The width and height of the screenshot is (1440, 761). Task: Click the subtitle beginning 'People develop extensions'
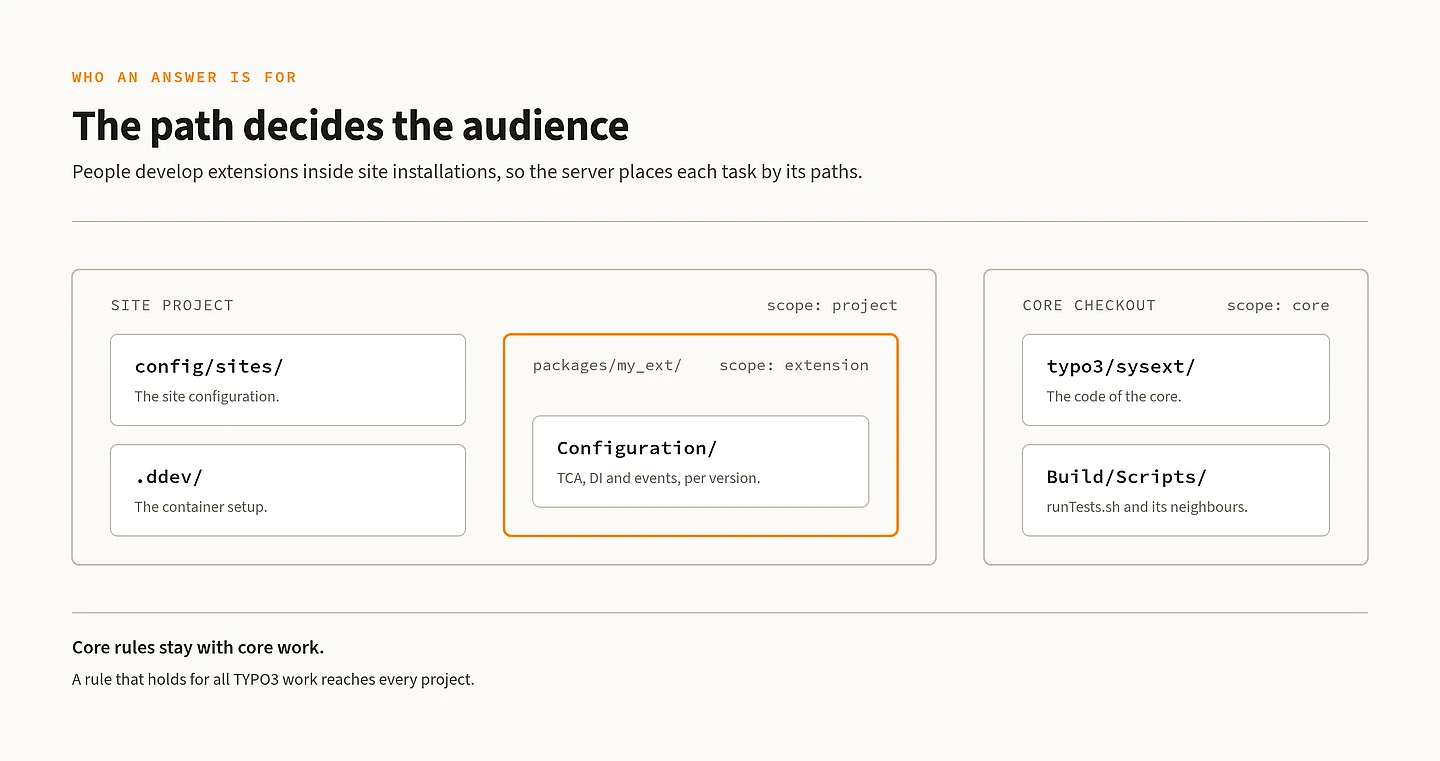click(467, 171)
